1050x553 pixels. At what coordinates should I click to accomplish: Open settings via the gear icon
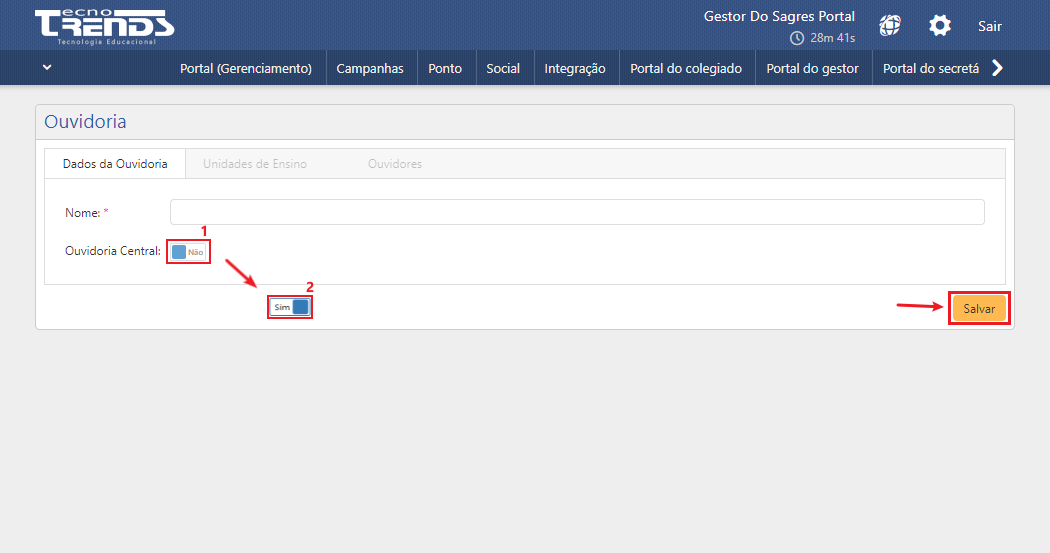click(940, 26)
